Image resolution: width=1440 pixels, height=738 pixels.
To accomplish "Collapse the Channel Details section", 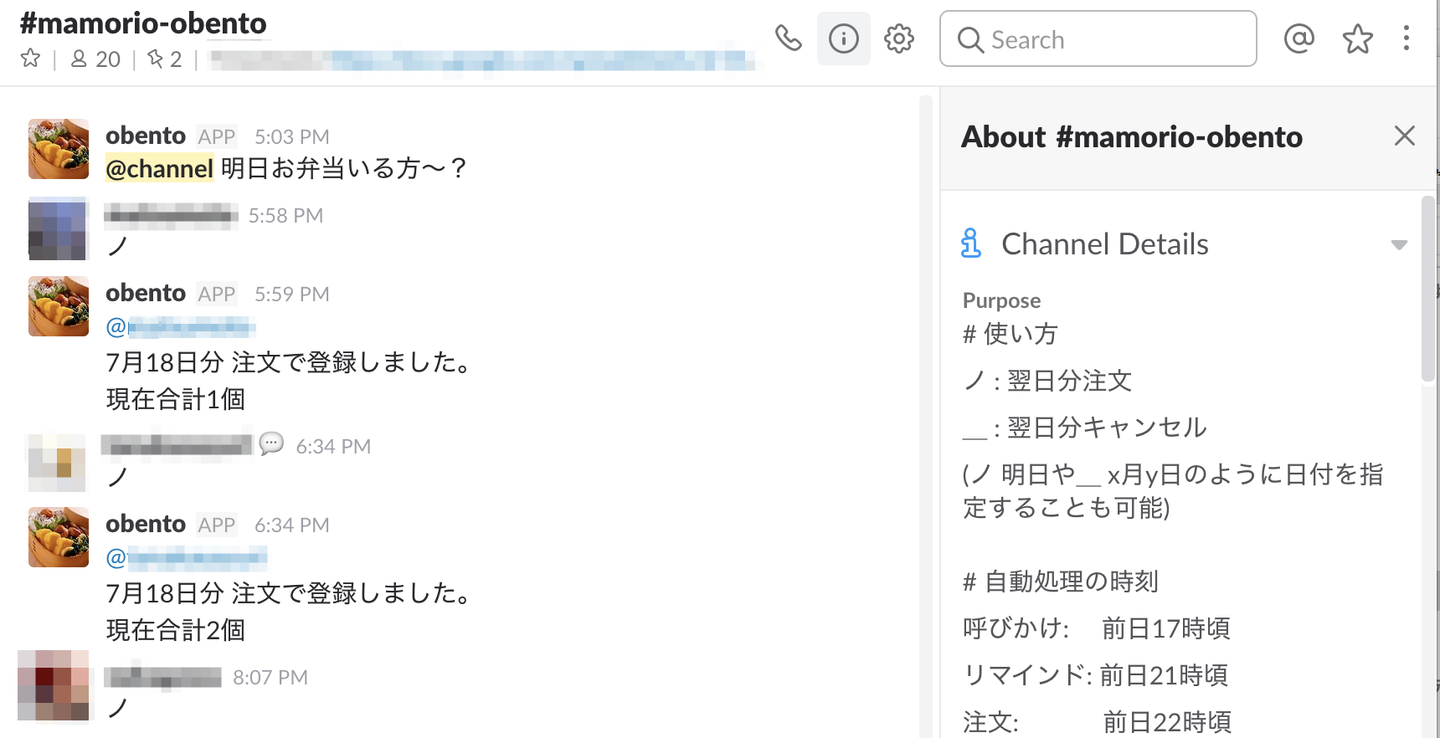I will pos(1399,245).
